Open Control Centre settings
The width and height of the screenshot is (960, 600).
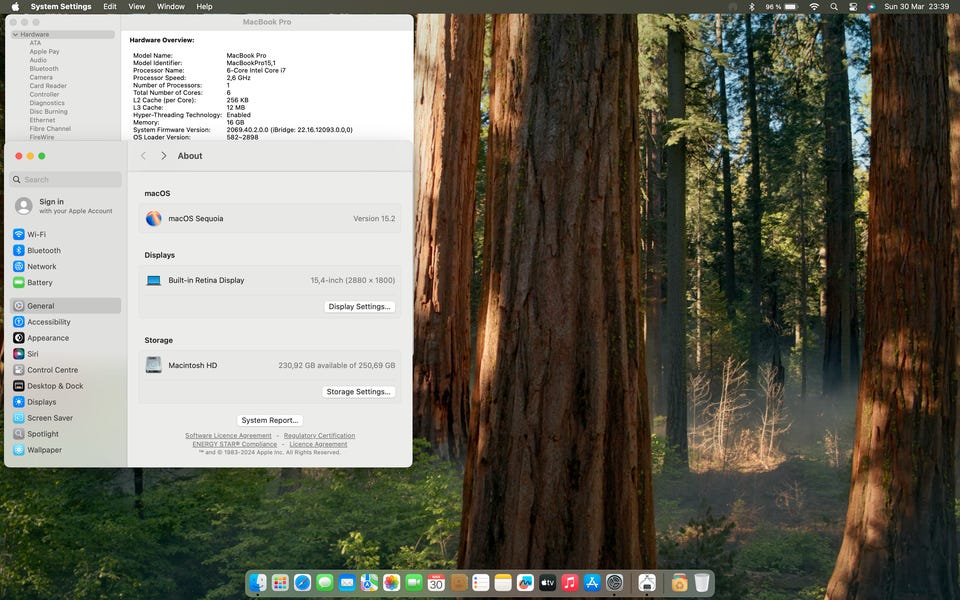[52, 370]
